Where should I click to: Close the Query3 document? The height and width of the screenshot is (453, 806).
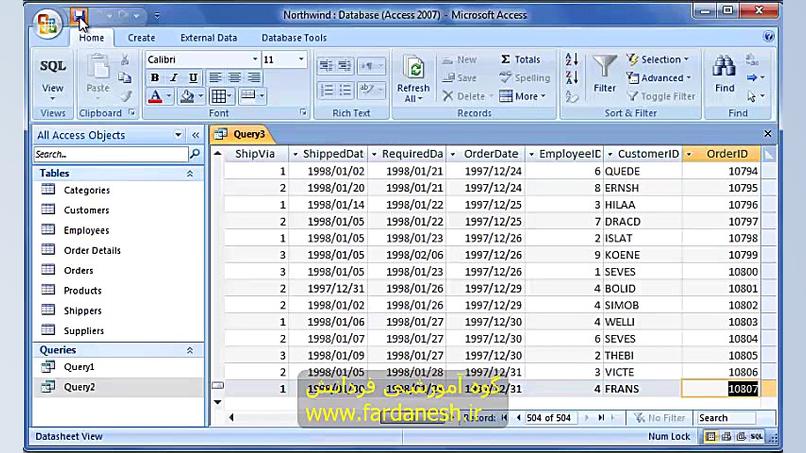767,134
